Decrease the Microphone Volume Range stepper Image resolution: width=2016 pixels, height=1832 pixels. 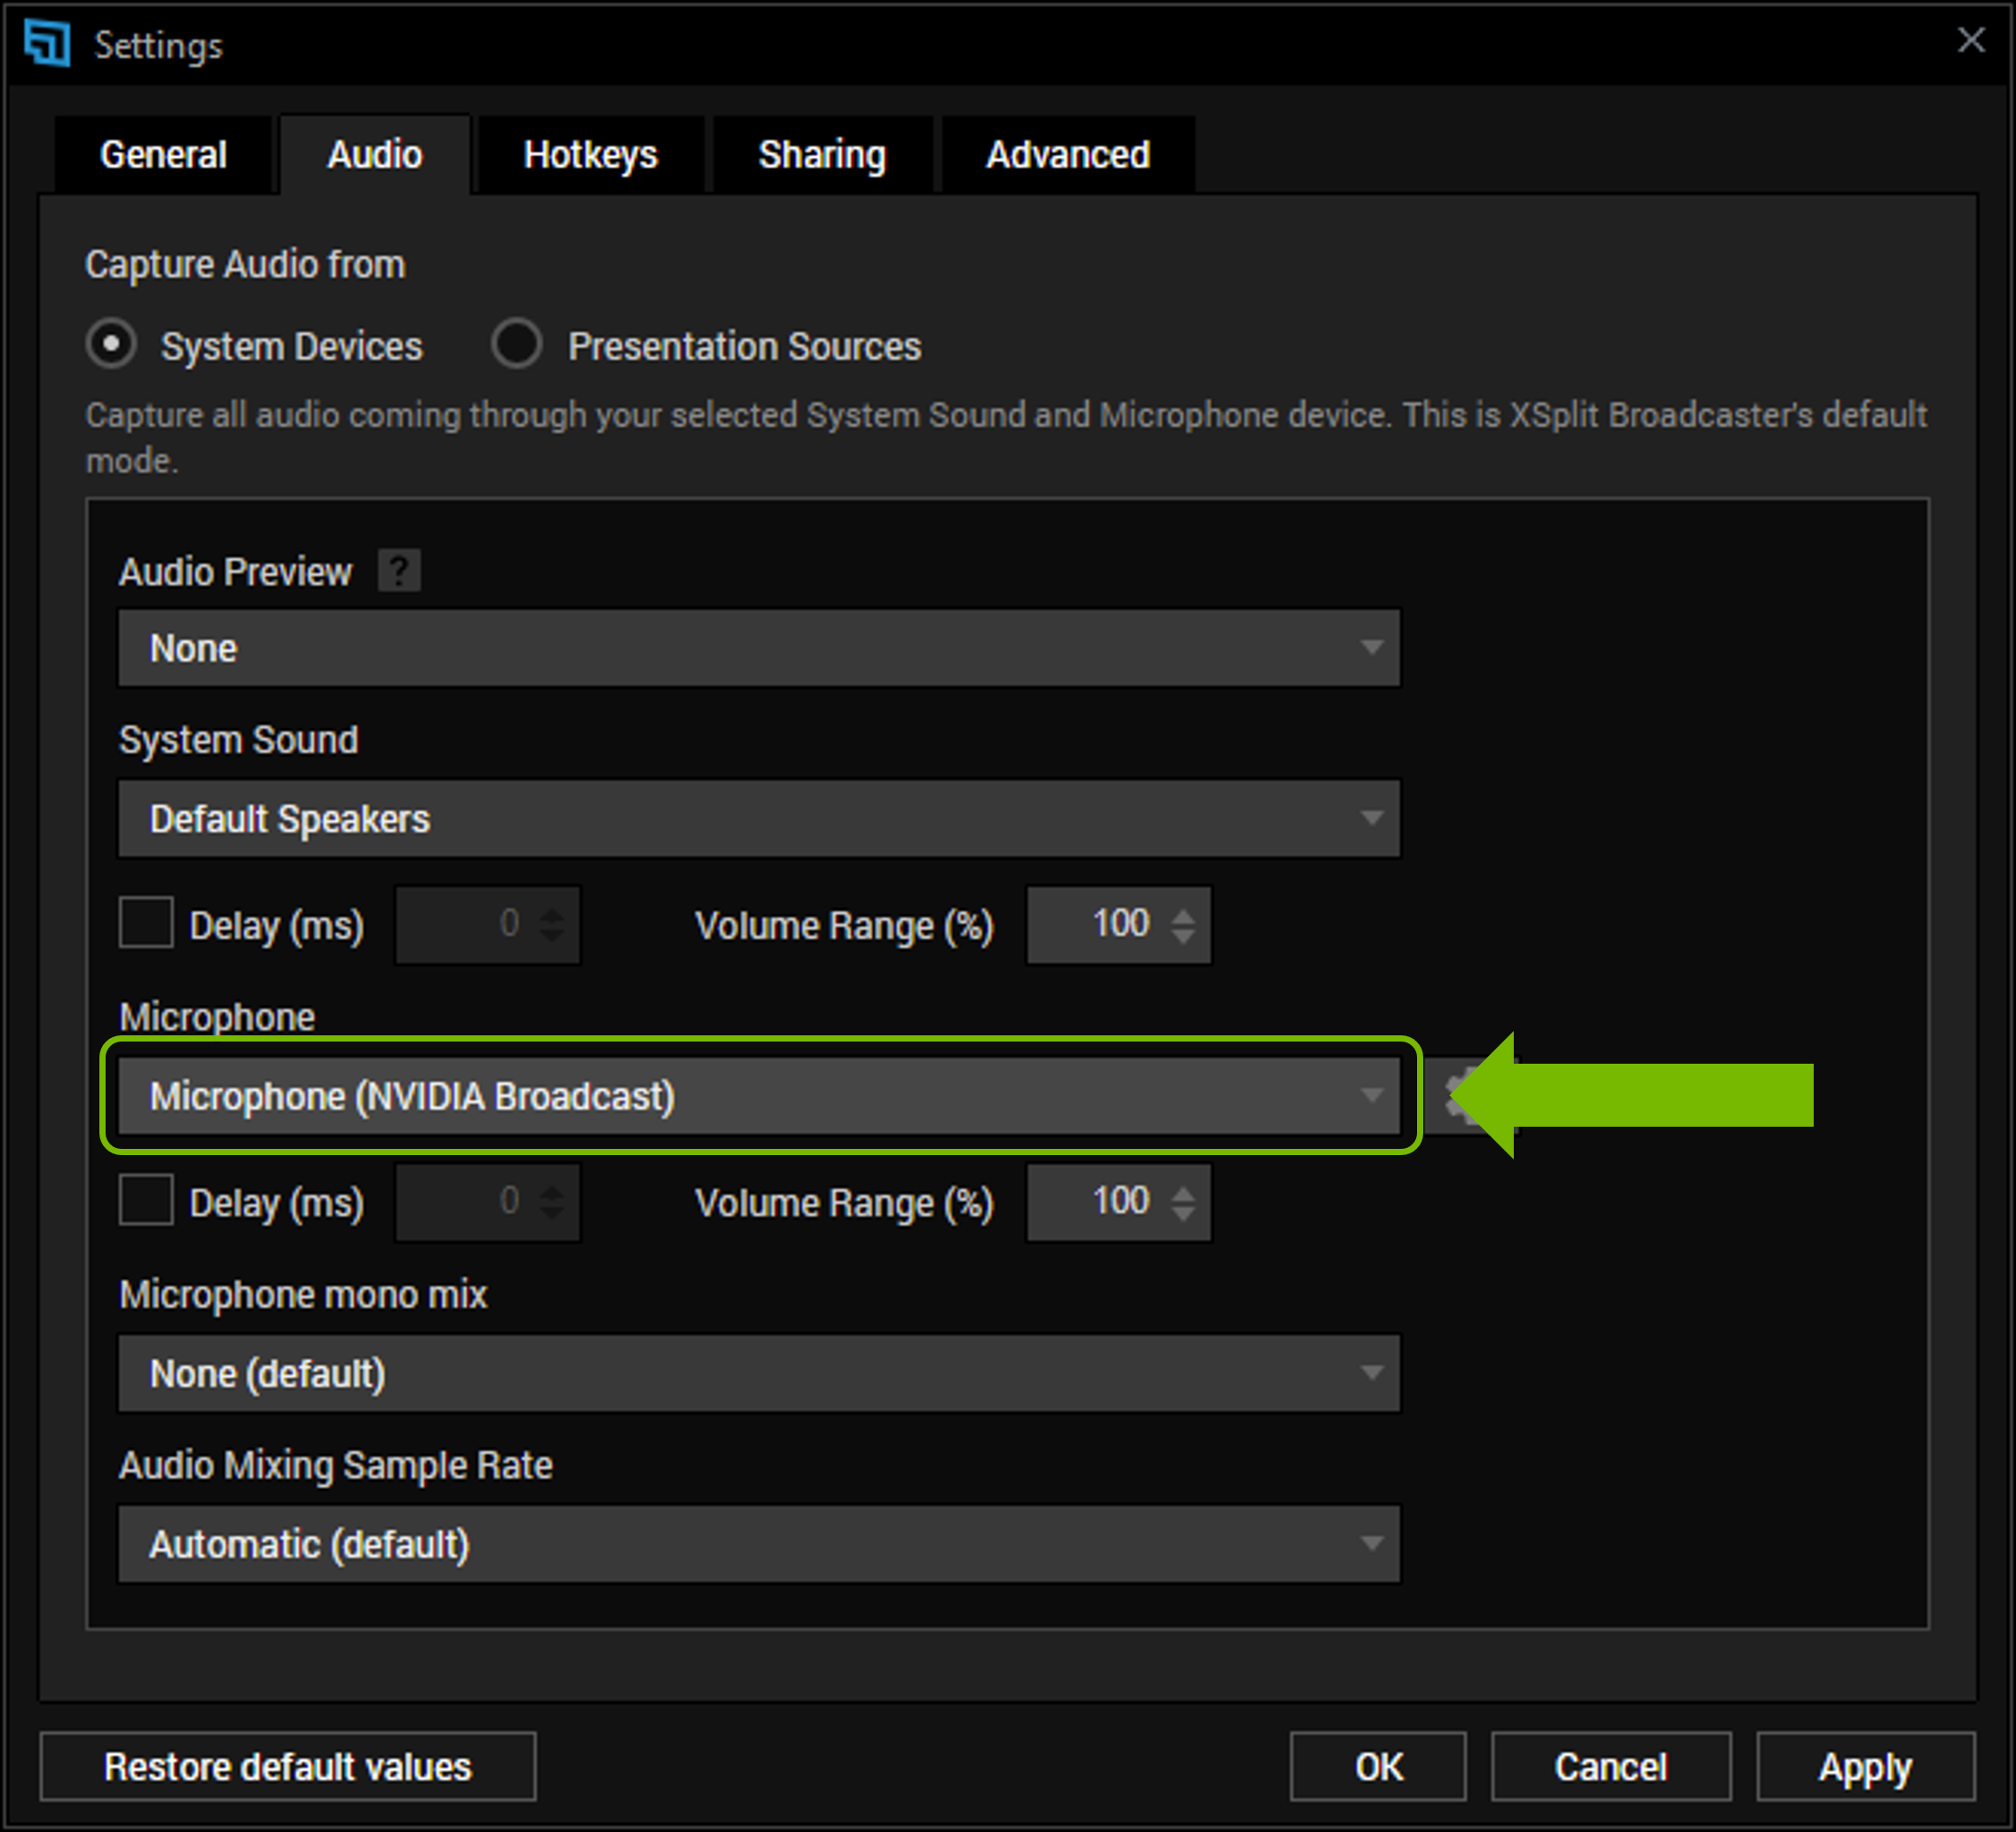(1183, 1213)
